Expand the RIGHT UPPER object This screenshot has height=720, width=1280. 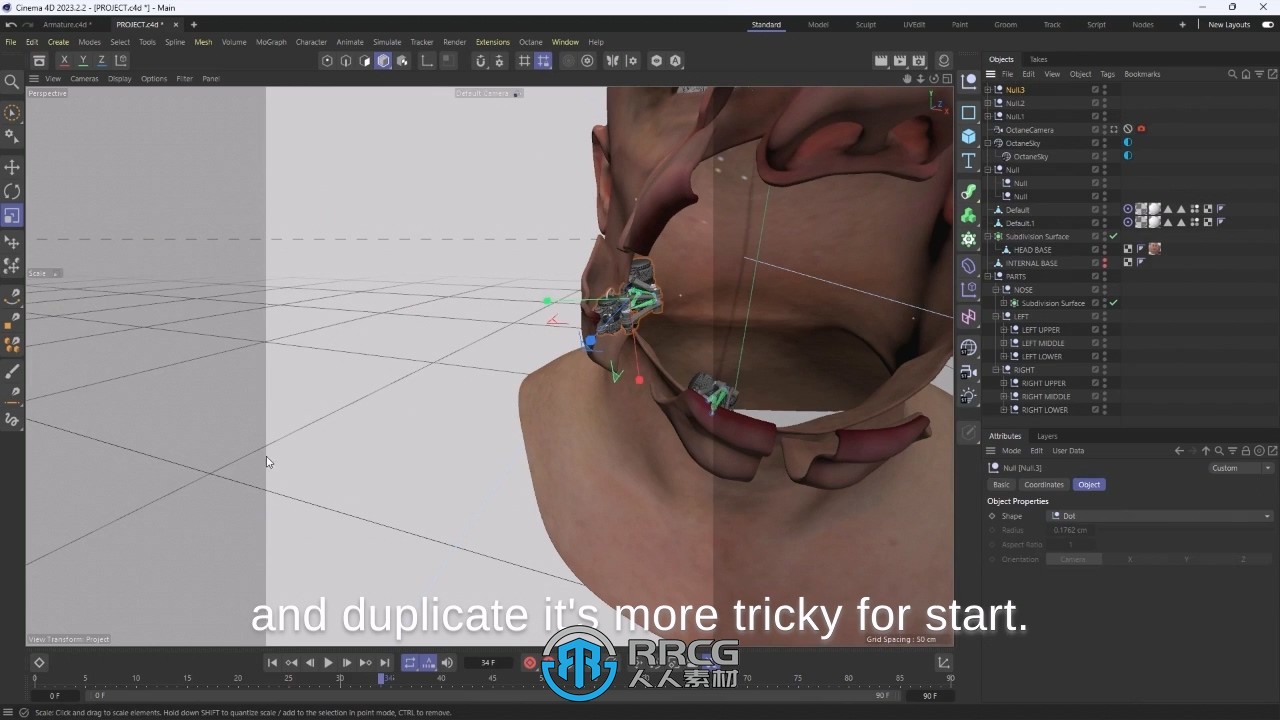(x=1004, y=383)
